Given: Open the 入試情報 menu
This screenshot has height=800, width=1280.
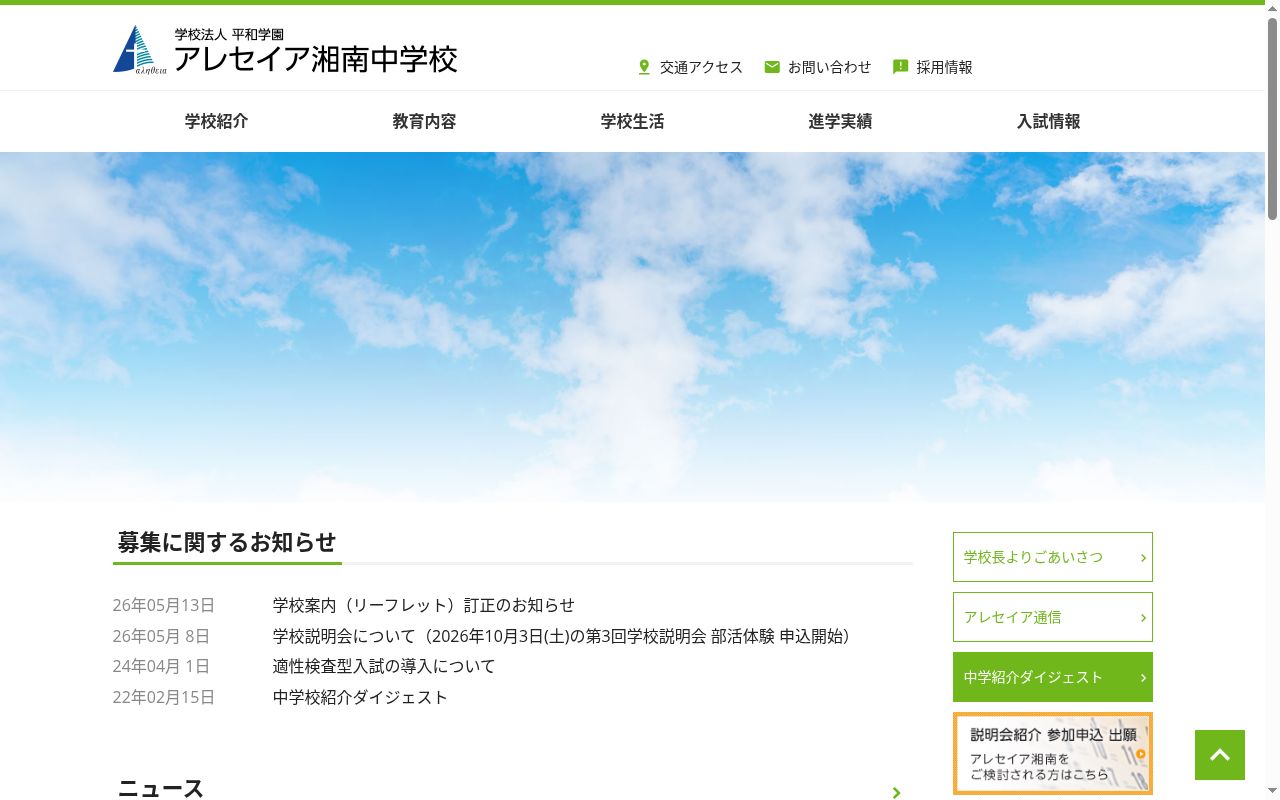Looking at the screenshot, I should pos(1048,121).
